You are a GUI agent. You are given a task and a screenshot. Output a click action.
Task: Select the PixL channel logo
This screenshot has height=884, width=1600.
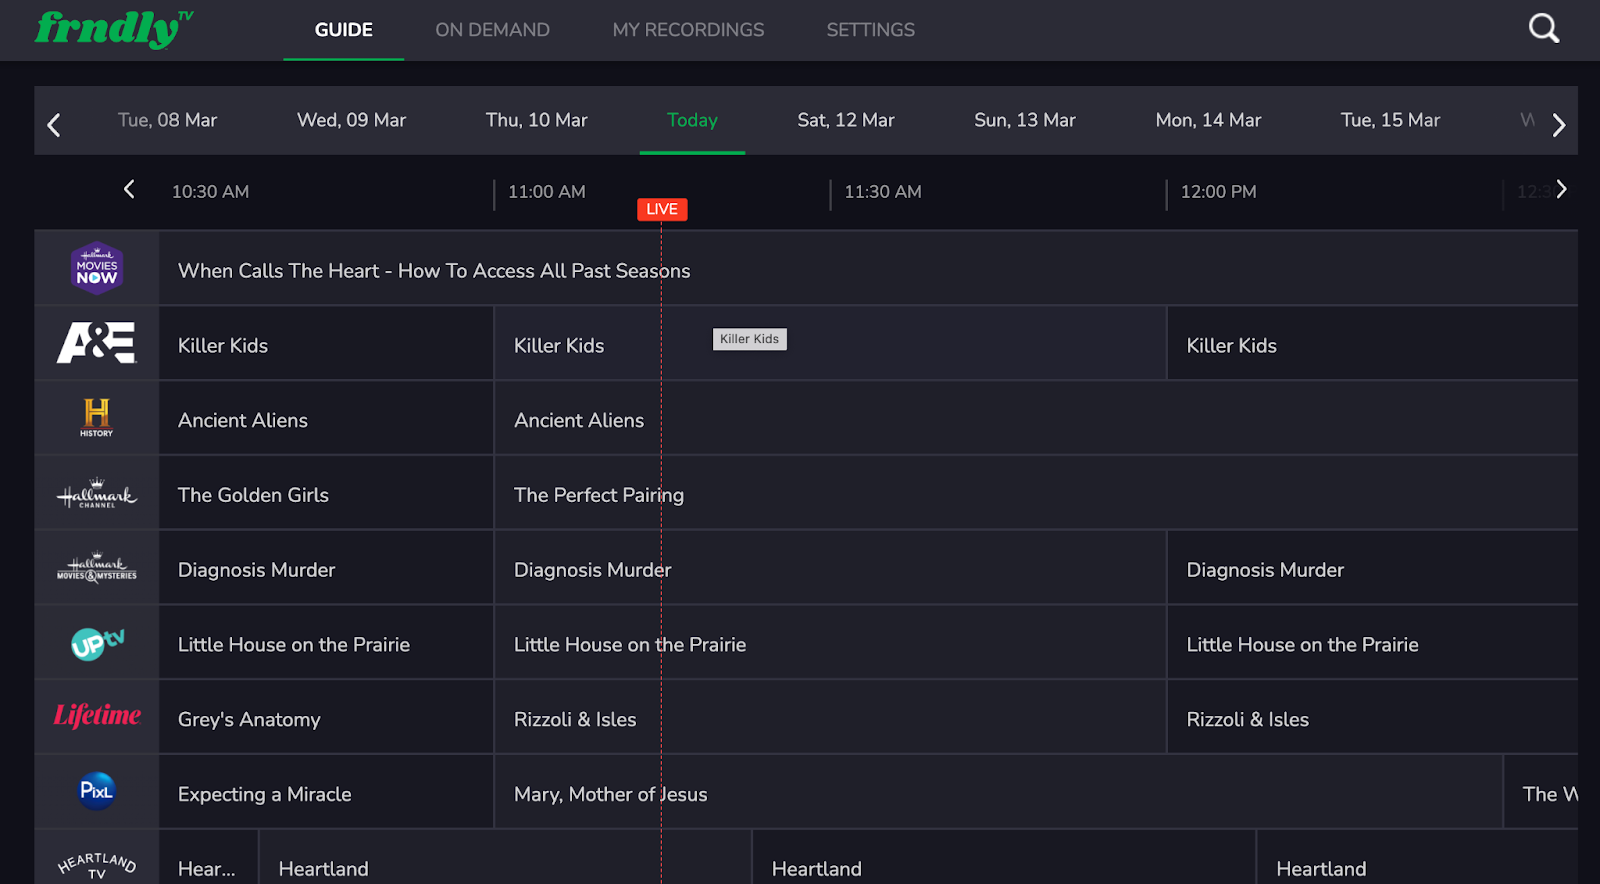(97, 791)
